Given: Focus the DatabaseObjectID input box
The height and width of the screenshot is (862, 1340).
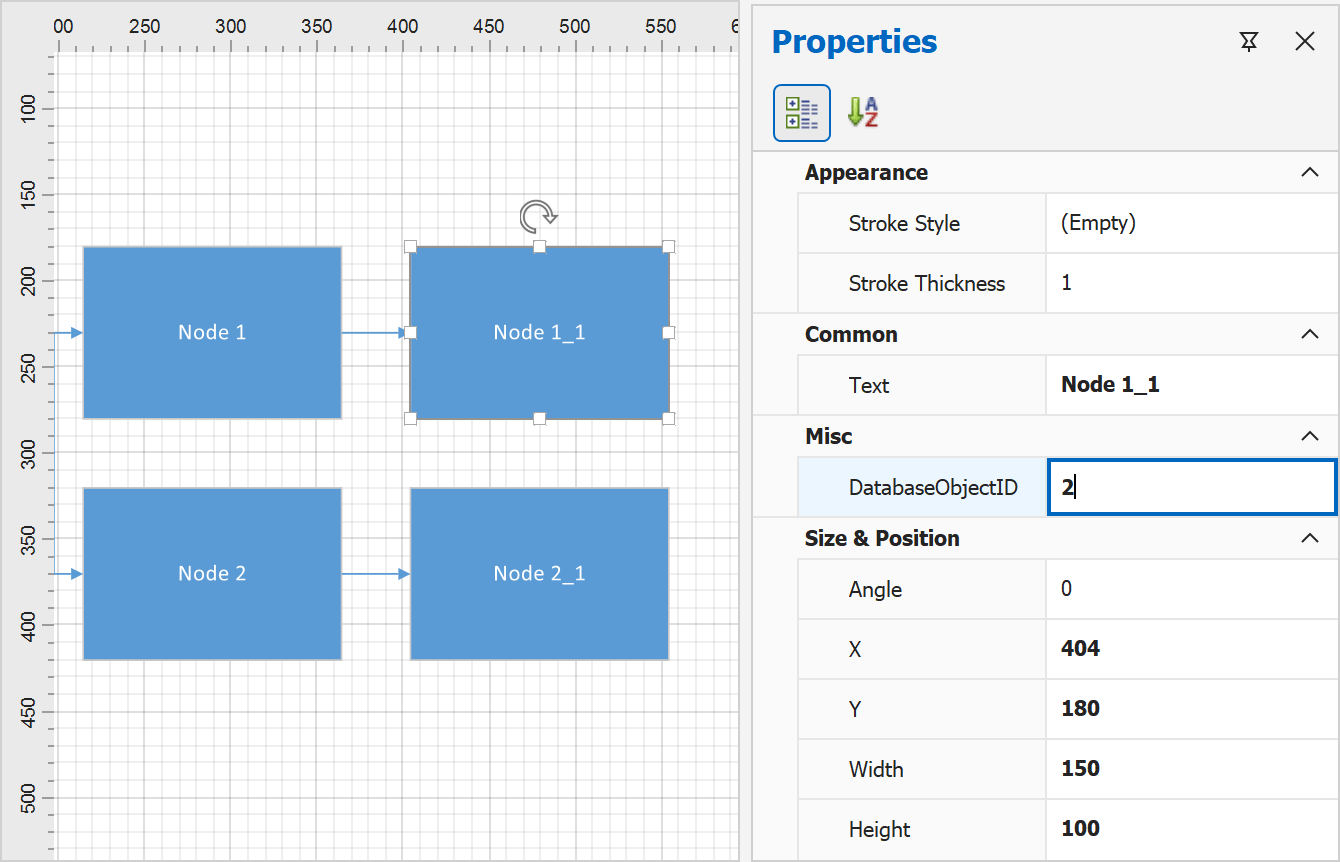Looking at the screenshot, I should [x=1192, y=488].
